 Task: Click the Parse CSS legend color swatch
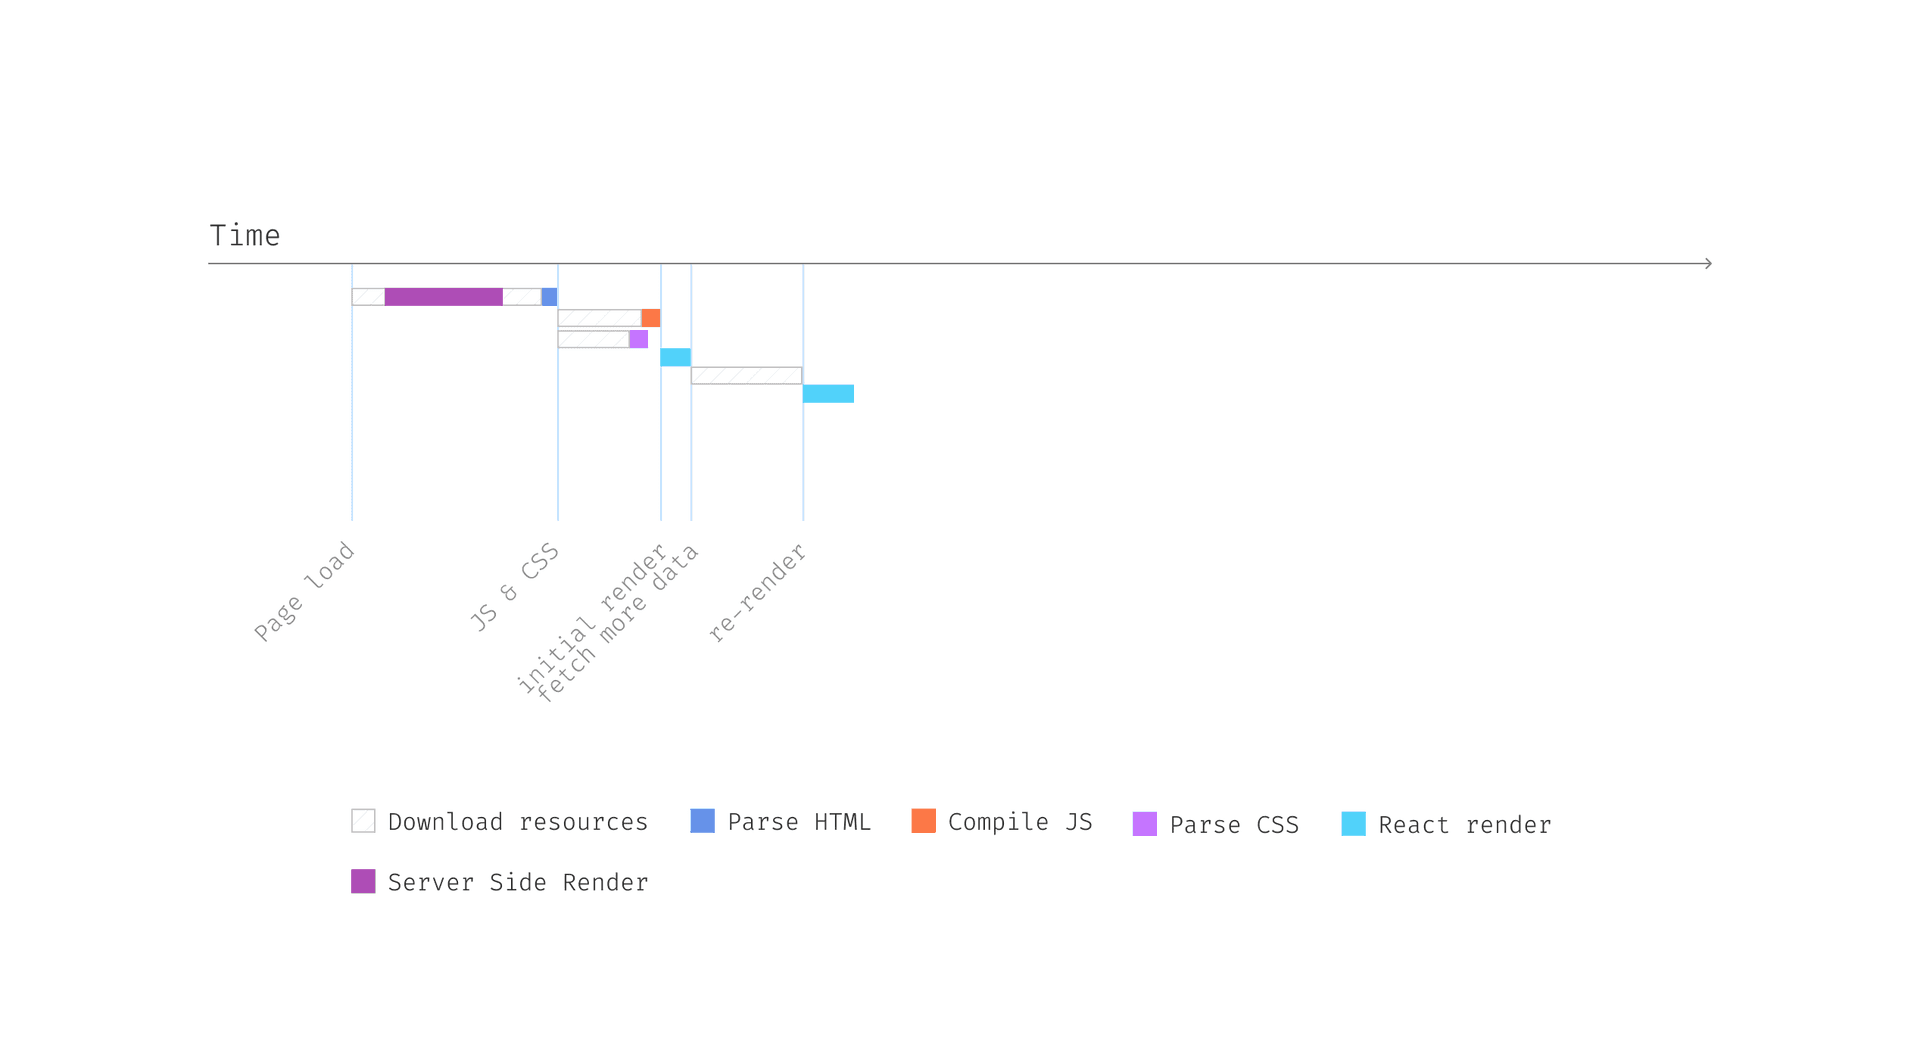1144,824
